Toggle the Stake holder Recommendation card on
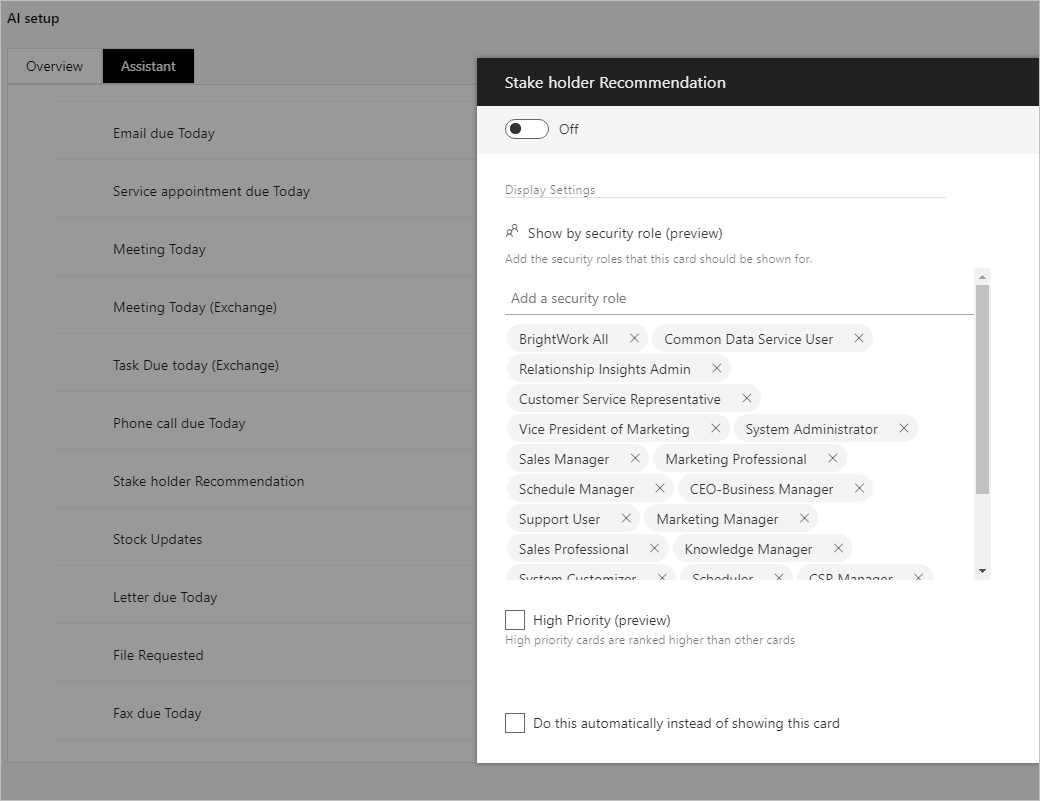 (x=527, y=129)
